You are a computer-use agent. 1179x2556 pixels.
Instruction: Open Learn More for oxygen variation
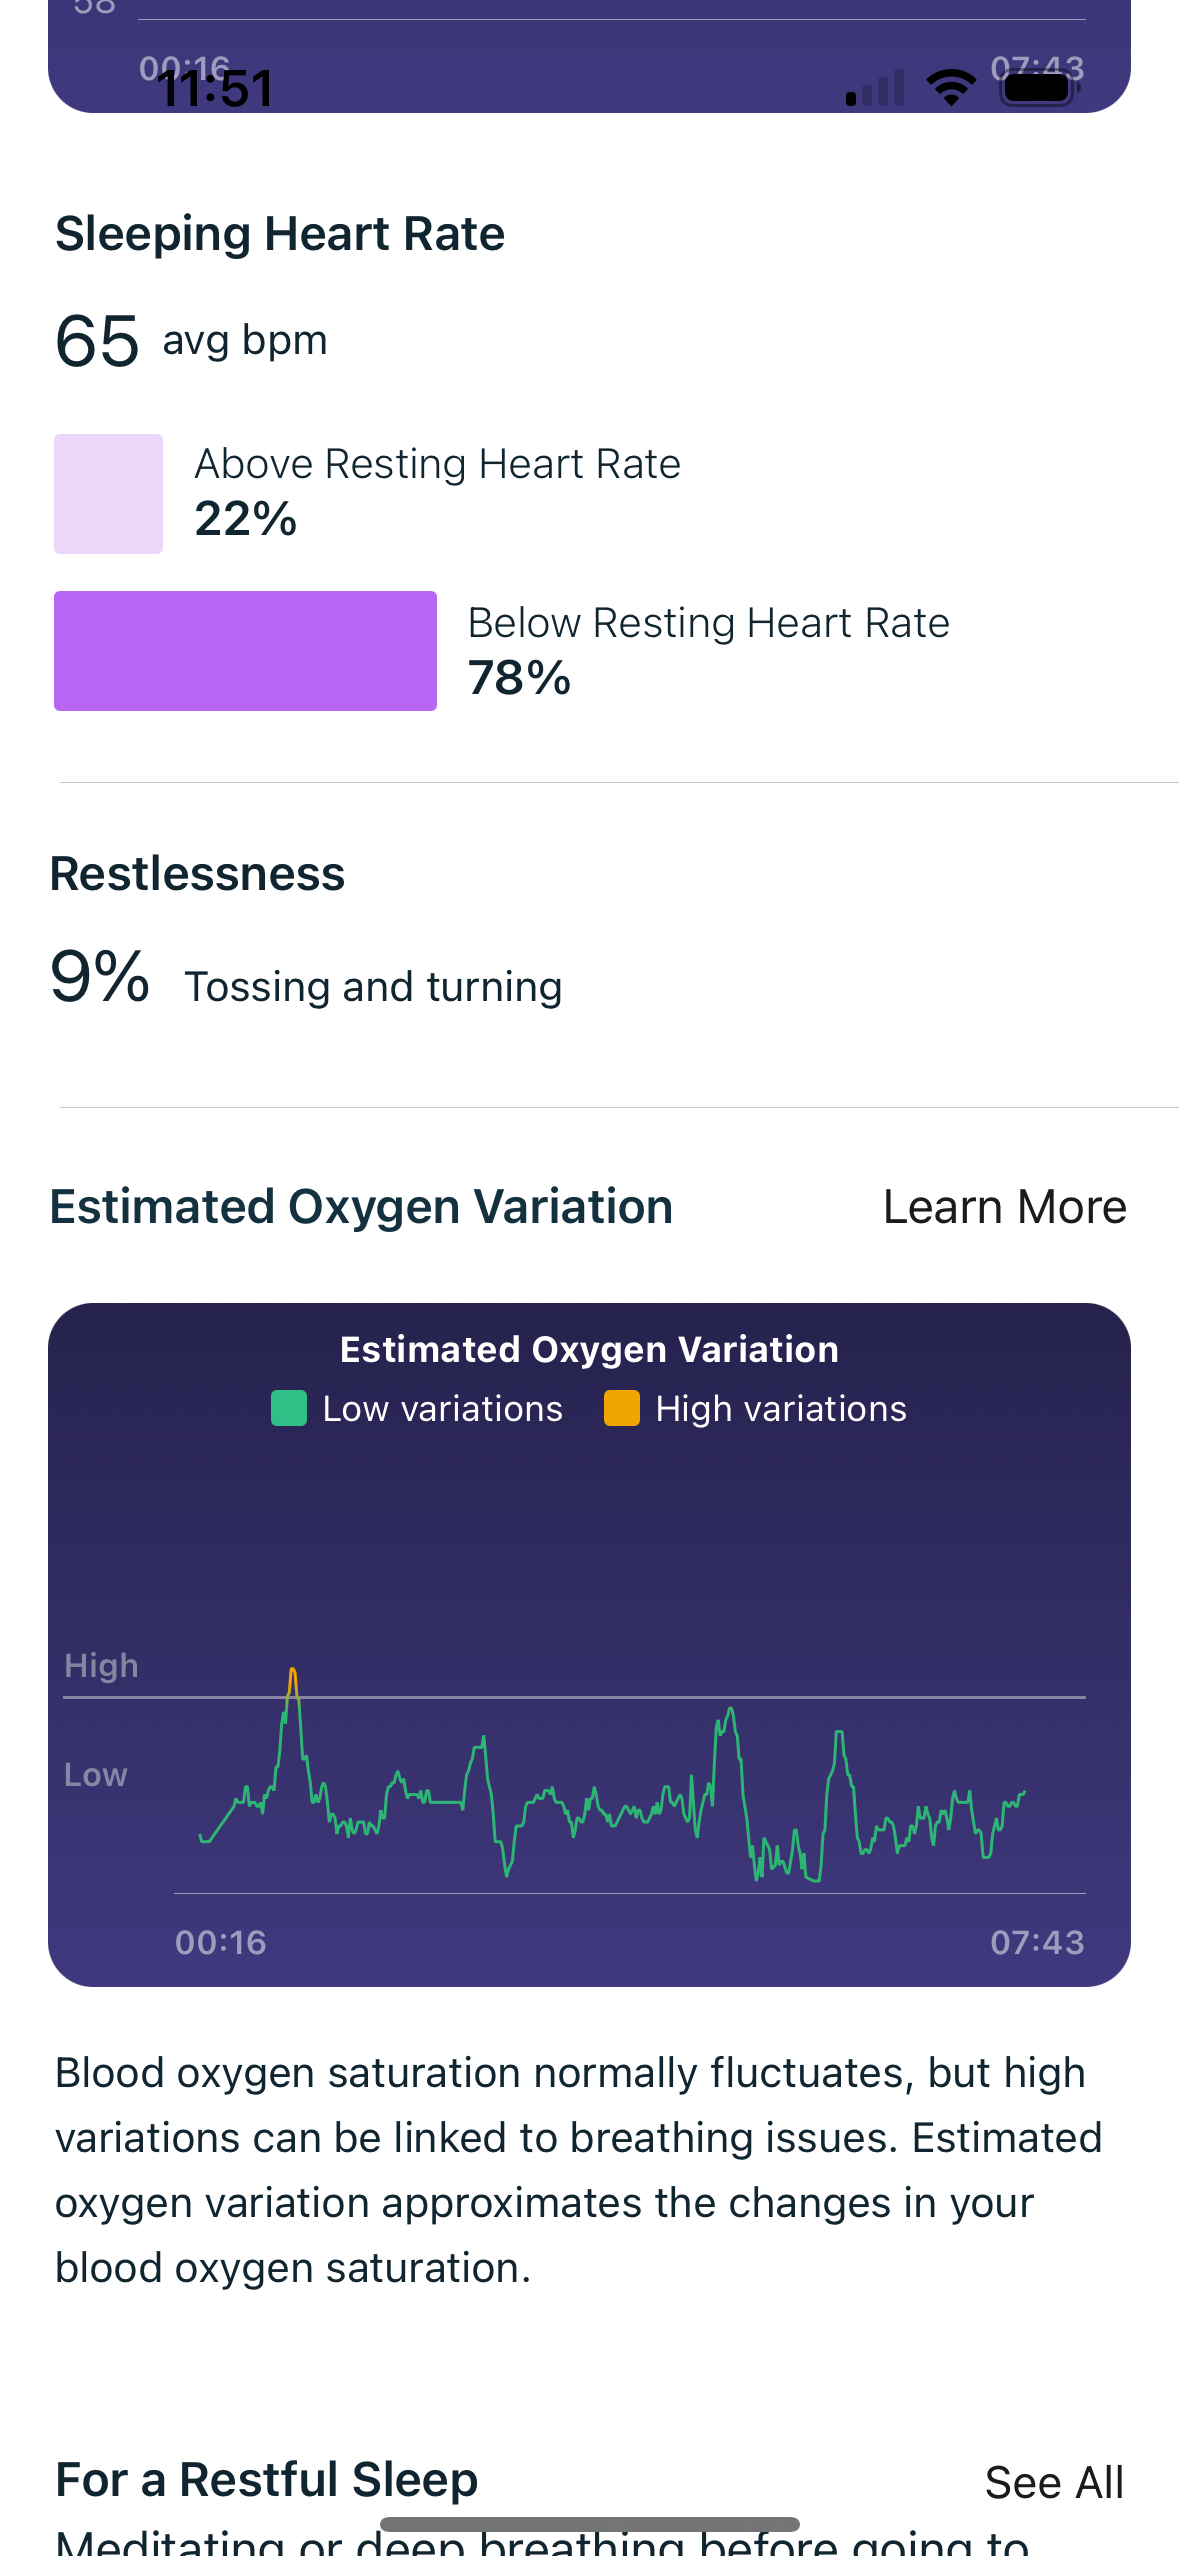[1004, 1207]
